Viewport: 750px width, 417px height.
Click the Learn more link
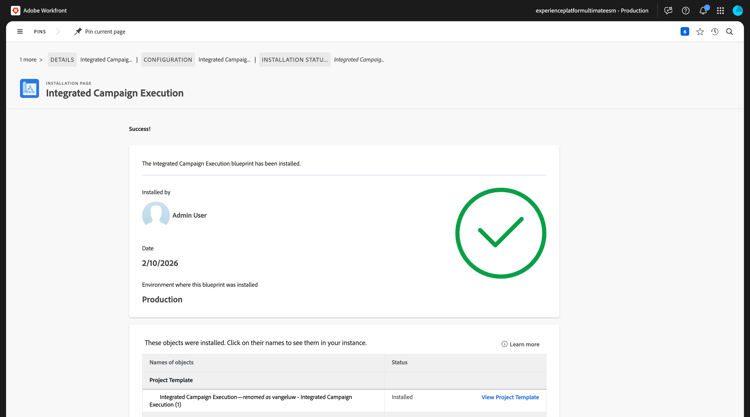click(520, 344)
